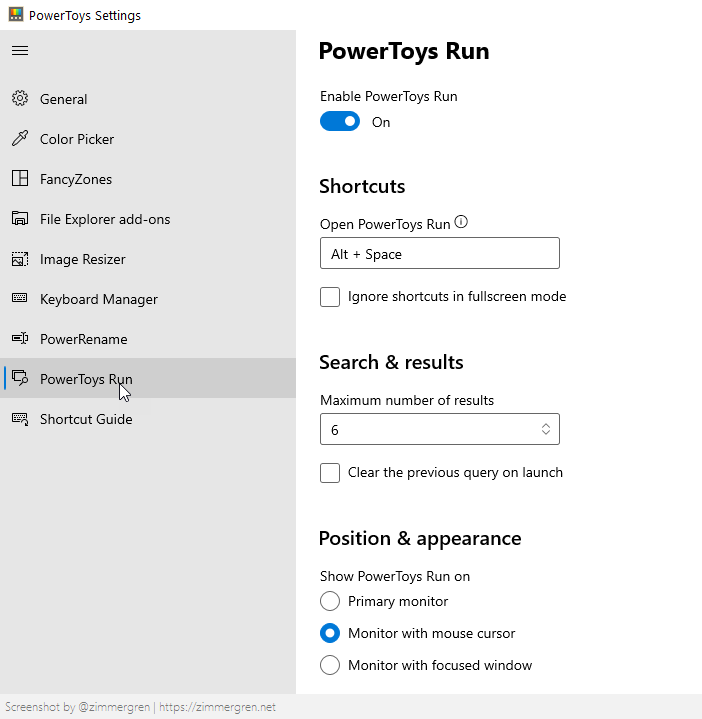Select the PowerToys Run menu entry

point(148,378)
